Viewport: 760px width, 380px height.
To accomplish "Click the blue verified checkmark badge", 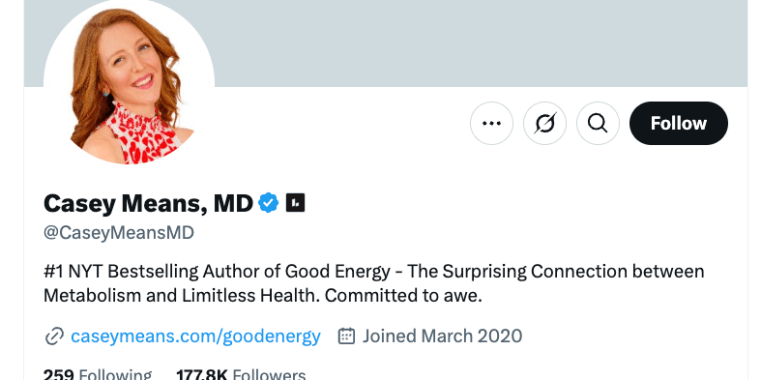I will pos(268,203).
